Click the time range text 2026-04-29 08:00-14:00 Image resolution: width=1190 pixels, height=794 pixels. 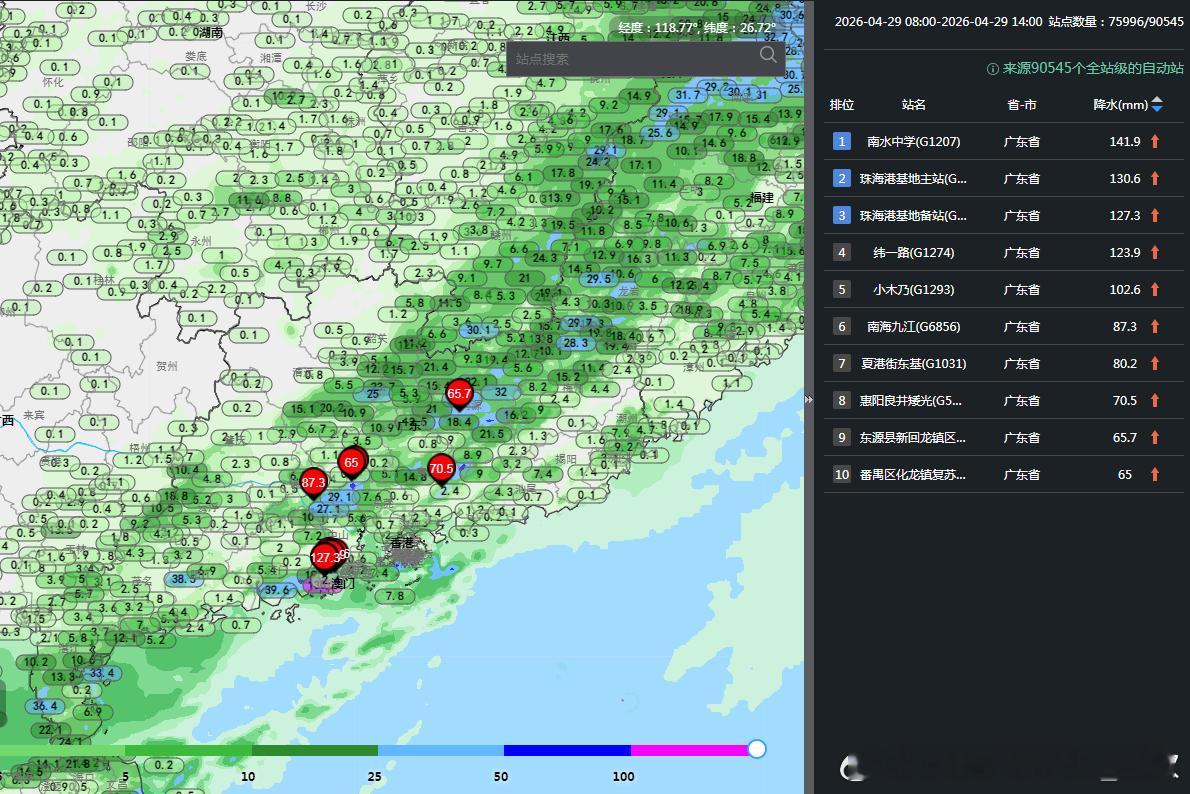pos(938,21)
